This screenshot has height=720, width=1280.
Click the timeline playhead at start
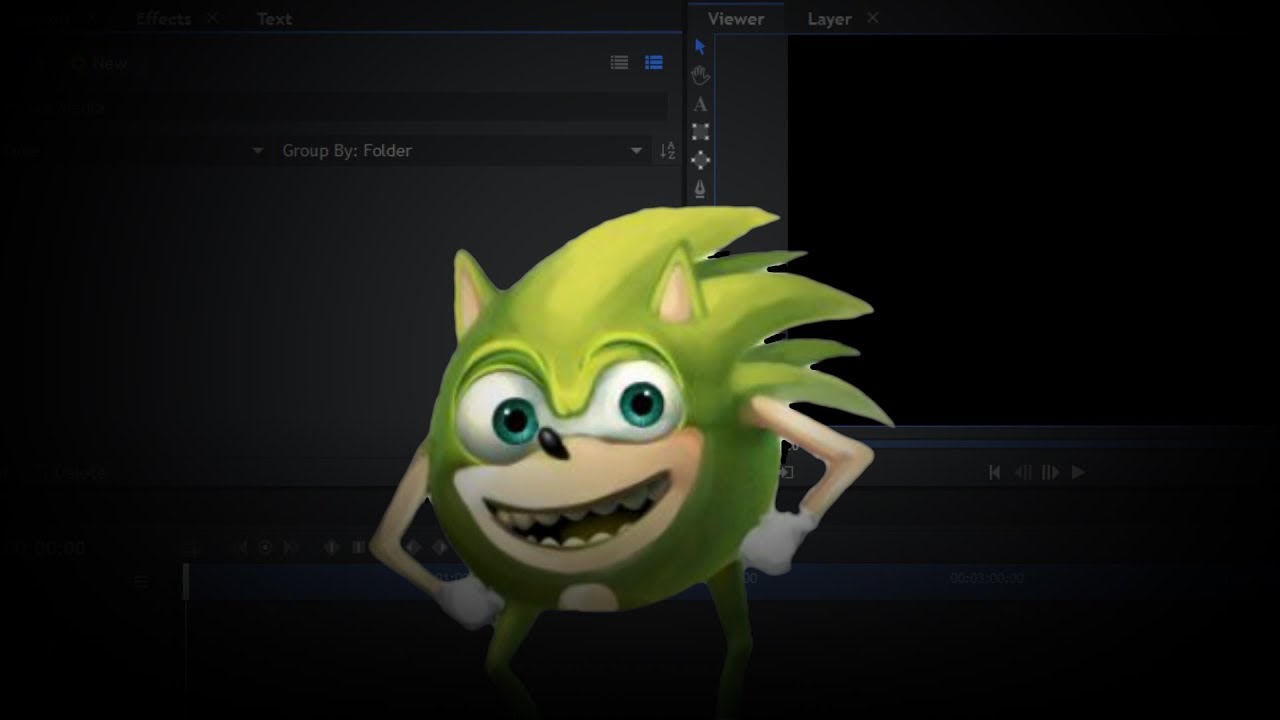click(186, 581)
